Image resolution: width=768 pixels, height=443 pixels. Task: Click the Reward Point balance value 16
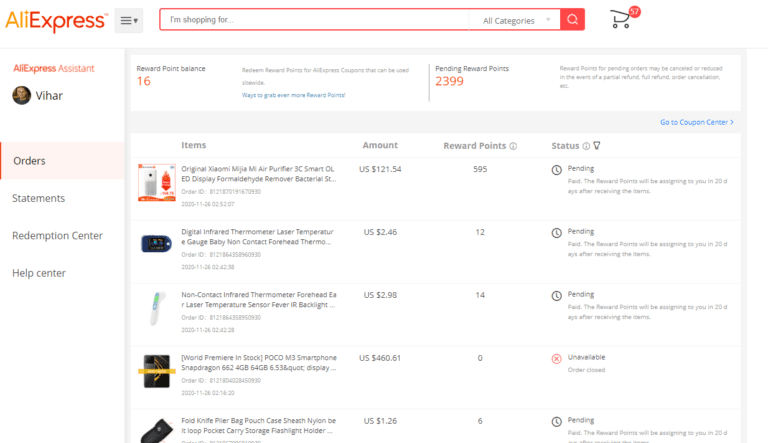[x=144, y=81]
